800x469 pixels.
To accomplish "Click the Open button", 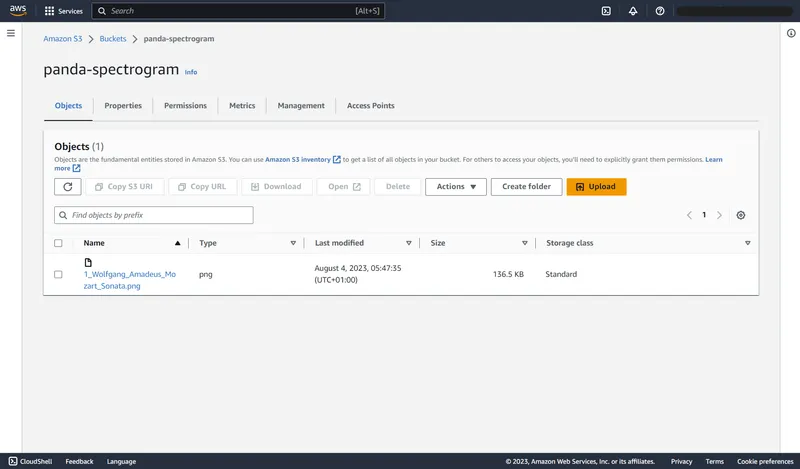I will (343, 187).
